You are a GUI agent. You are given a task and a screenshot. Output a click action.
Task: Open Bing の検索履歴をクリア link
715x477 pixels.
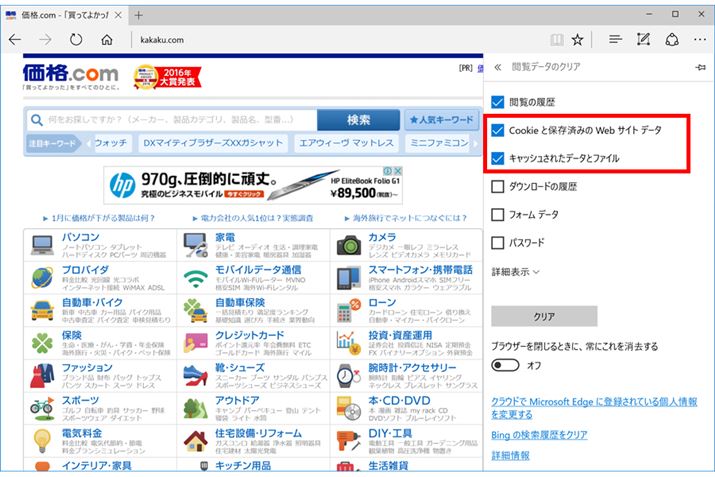(539, 435)
